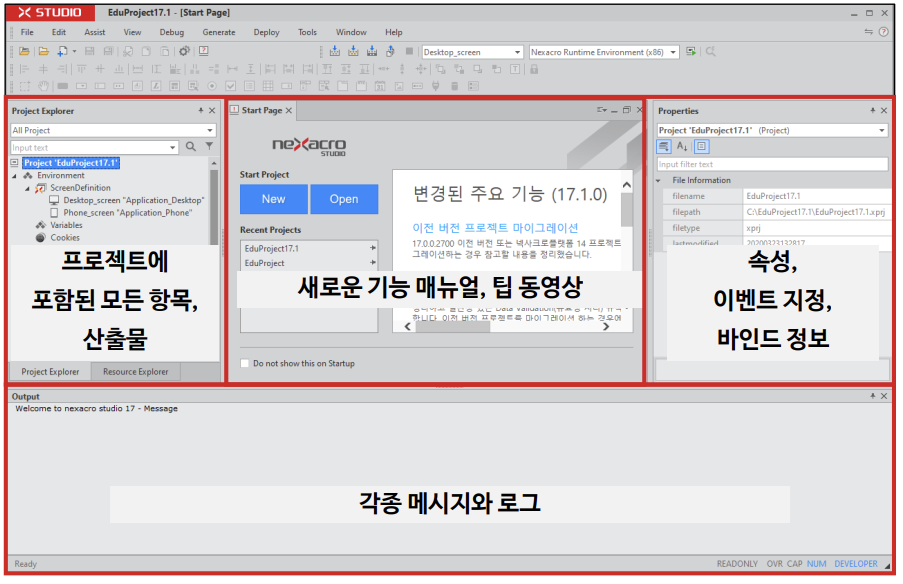Click the news panel horizontal scrollbar thumb
This screenshot has width=903, height=584.
[x=453, y=327]
